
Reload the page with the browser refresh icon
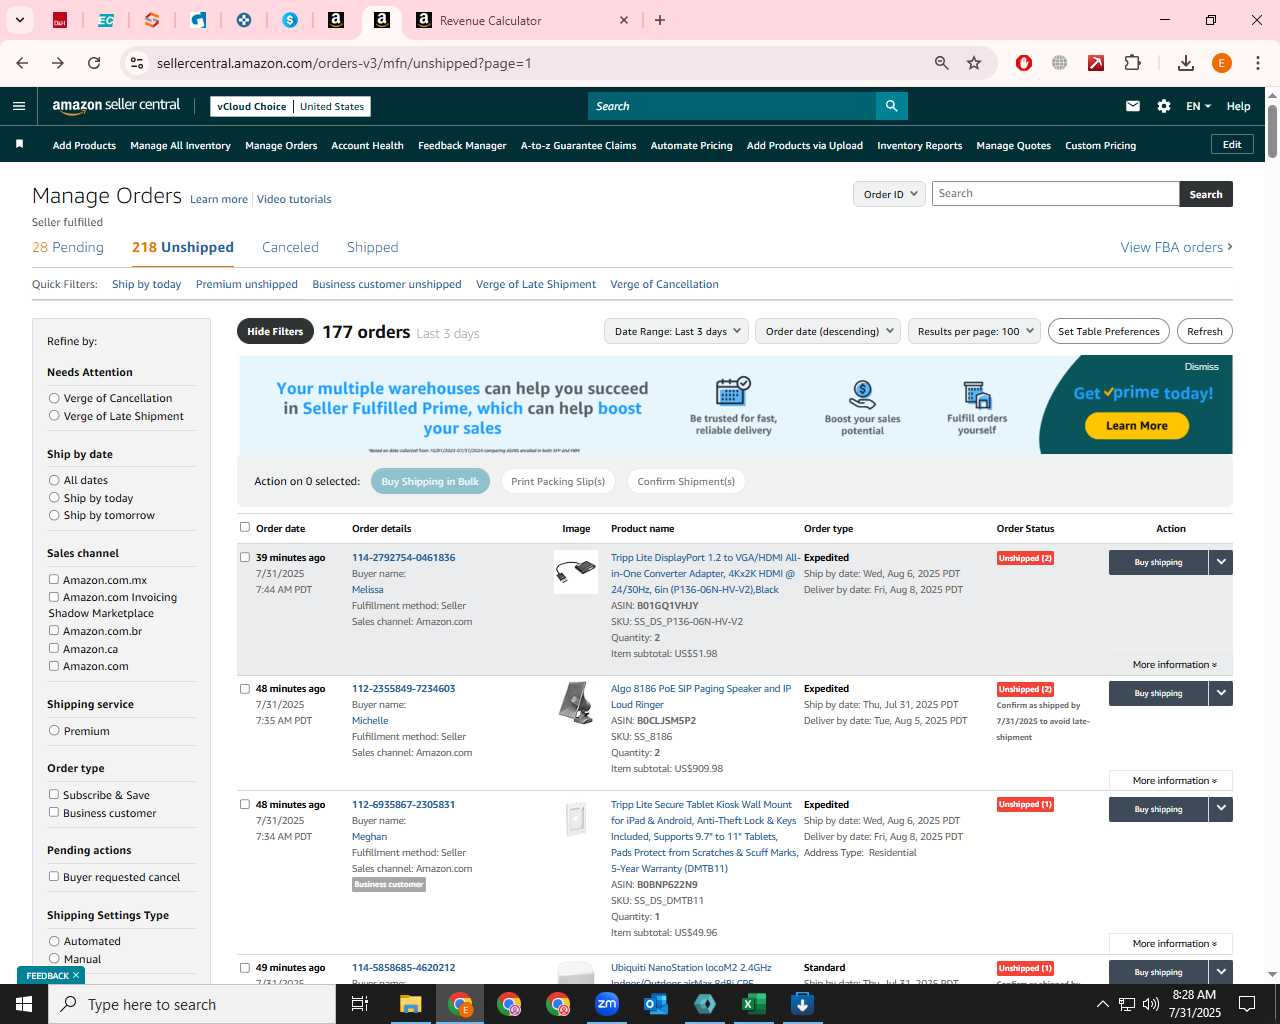pyautogui.click(x=94, y=63)
